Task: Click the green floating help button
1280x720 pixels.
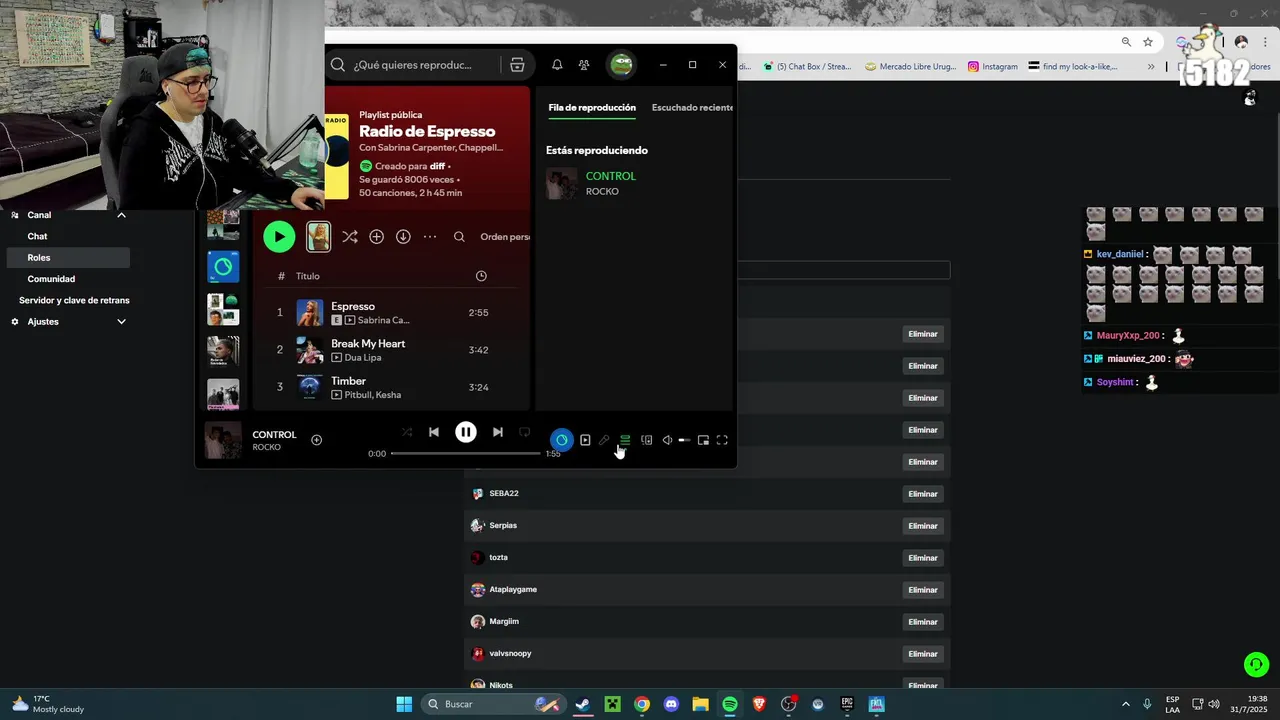Action: 1256,664
